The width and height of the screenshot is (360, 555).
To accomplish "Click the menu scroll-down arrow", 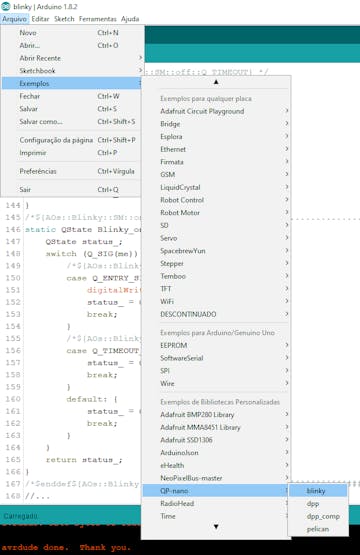I will [x=216, y=527].
